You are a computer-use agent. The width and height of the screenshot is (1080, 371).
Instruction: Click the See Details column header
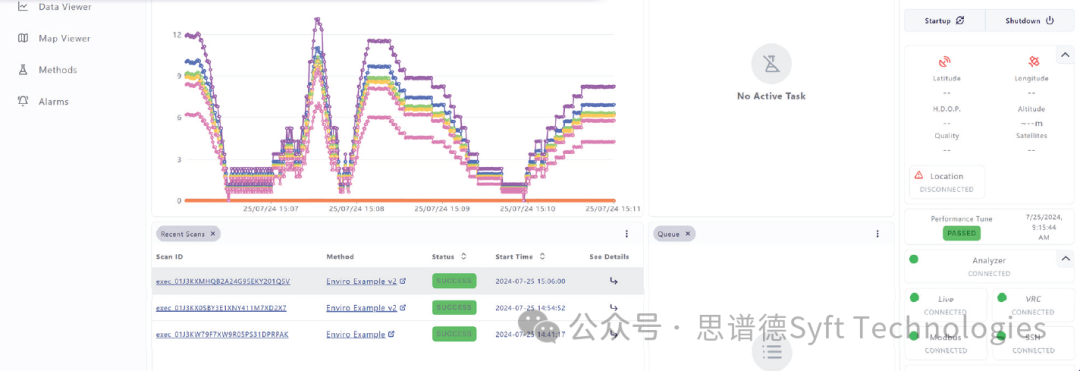pyautogui.click(x=609, y=257)
